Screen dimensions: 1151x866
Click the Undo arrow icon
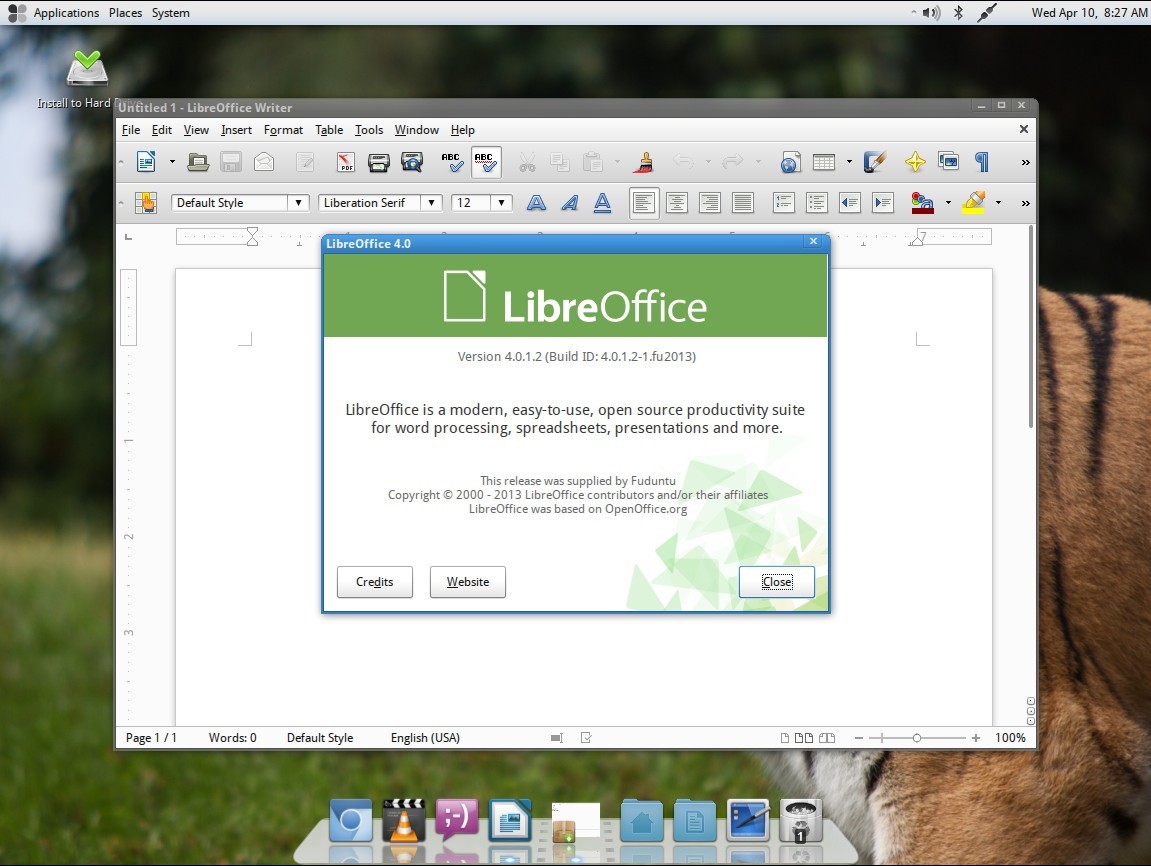pyautogui.click(x=683, y=161)
